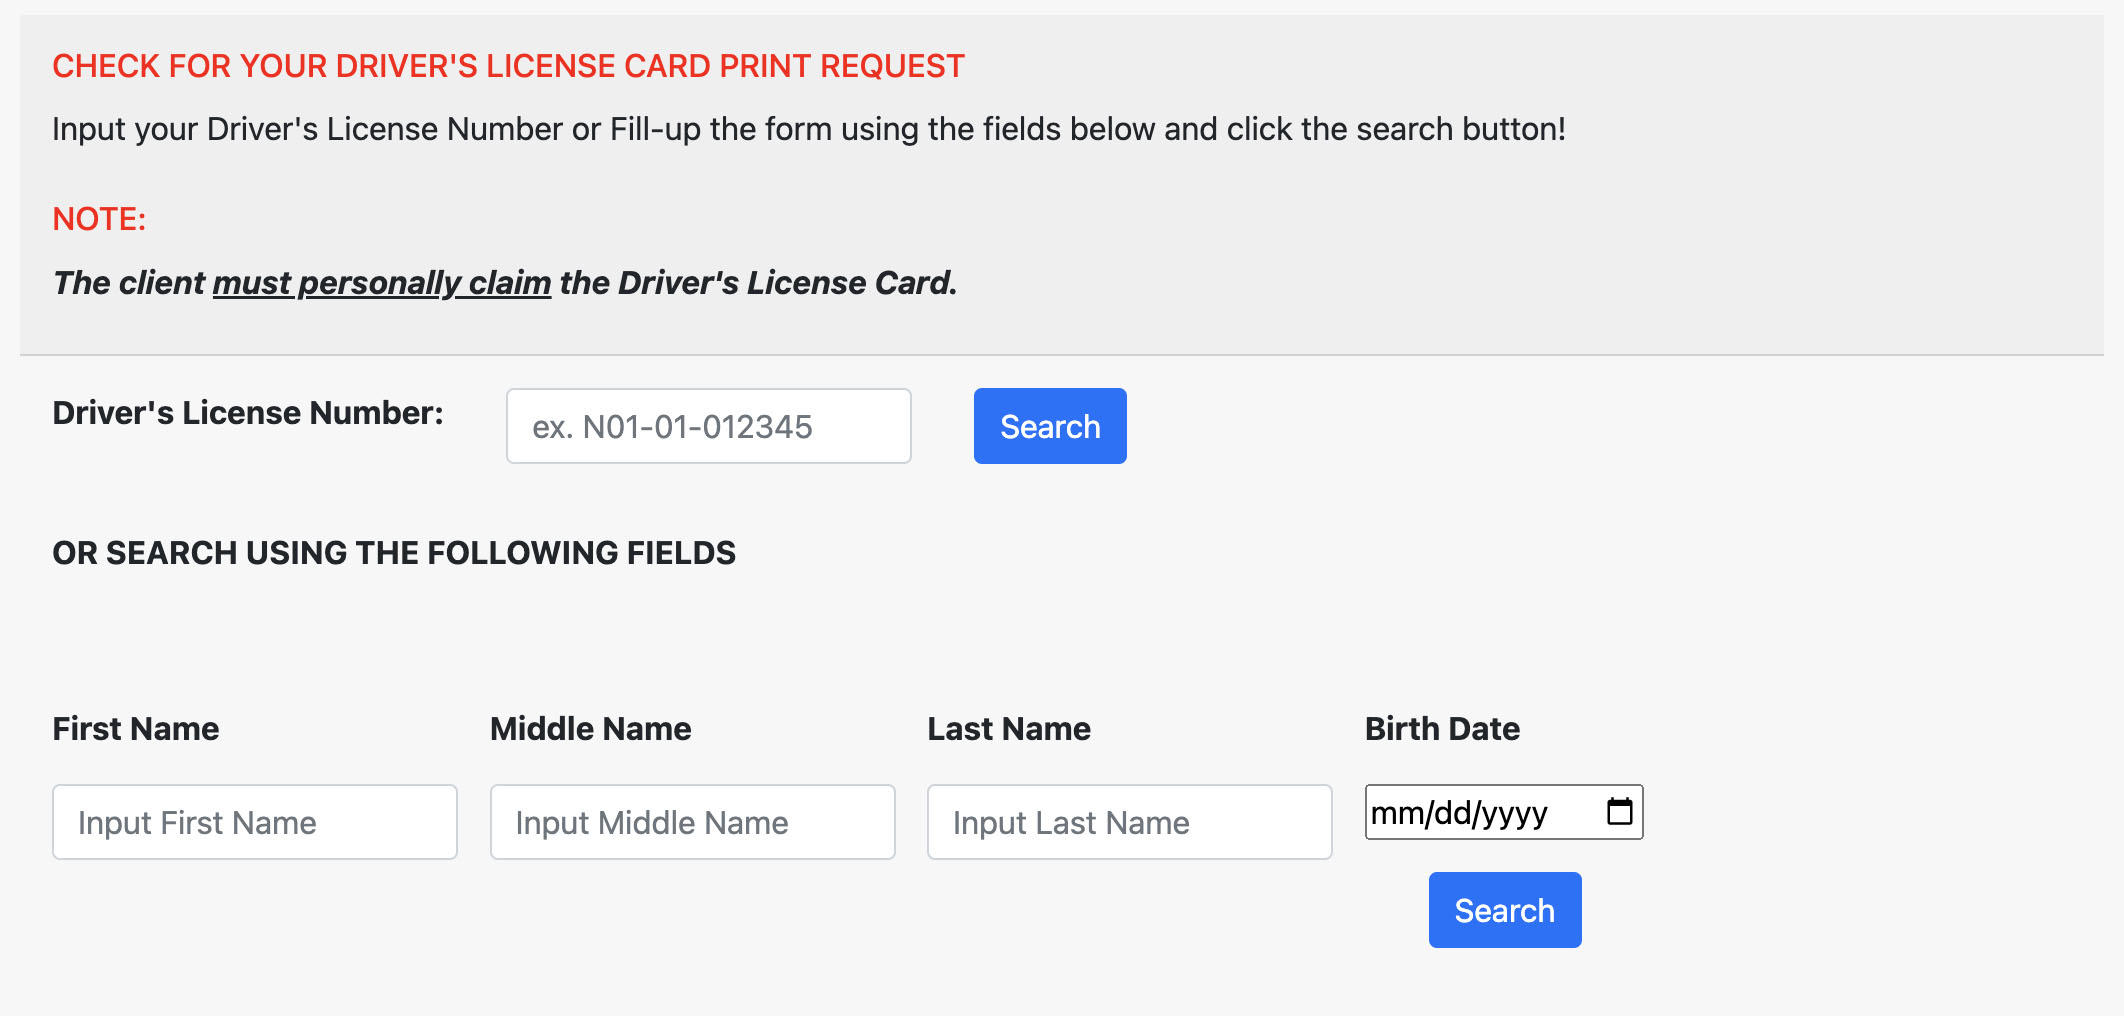
Task: Open the calendar picker in Birth Date field
Action: (x=1619, y=811)
